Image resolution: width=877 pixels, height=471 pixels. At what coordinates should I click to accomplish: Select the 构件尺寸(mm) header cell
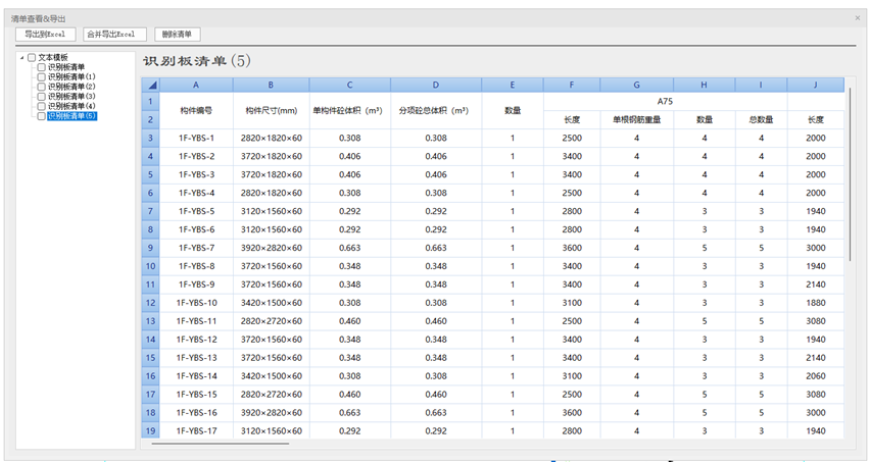pos(271,110)
